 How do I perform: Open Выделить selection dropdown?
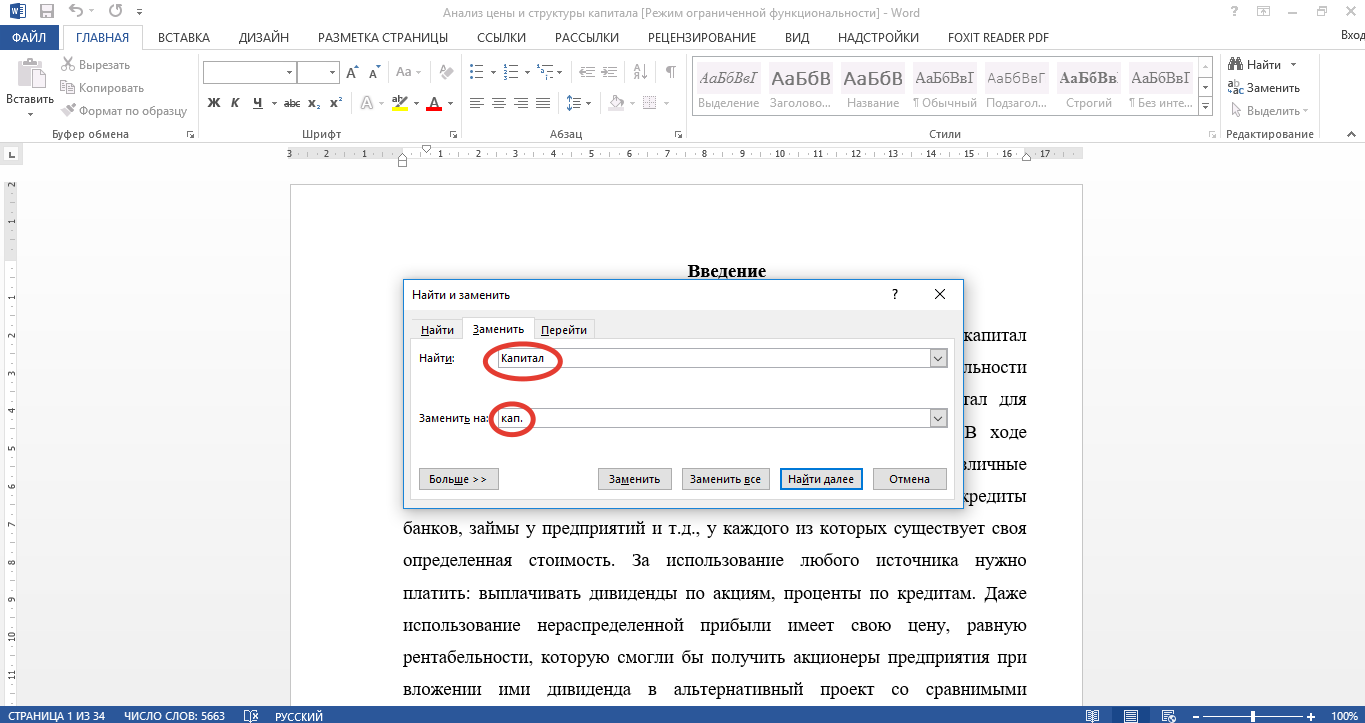click(1268, 111)
